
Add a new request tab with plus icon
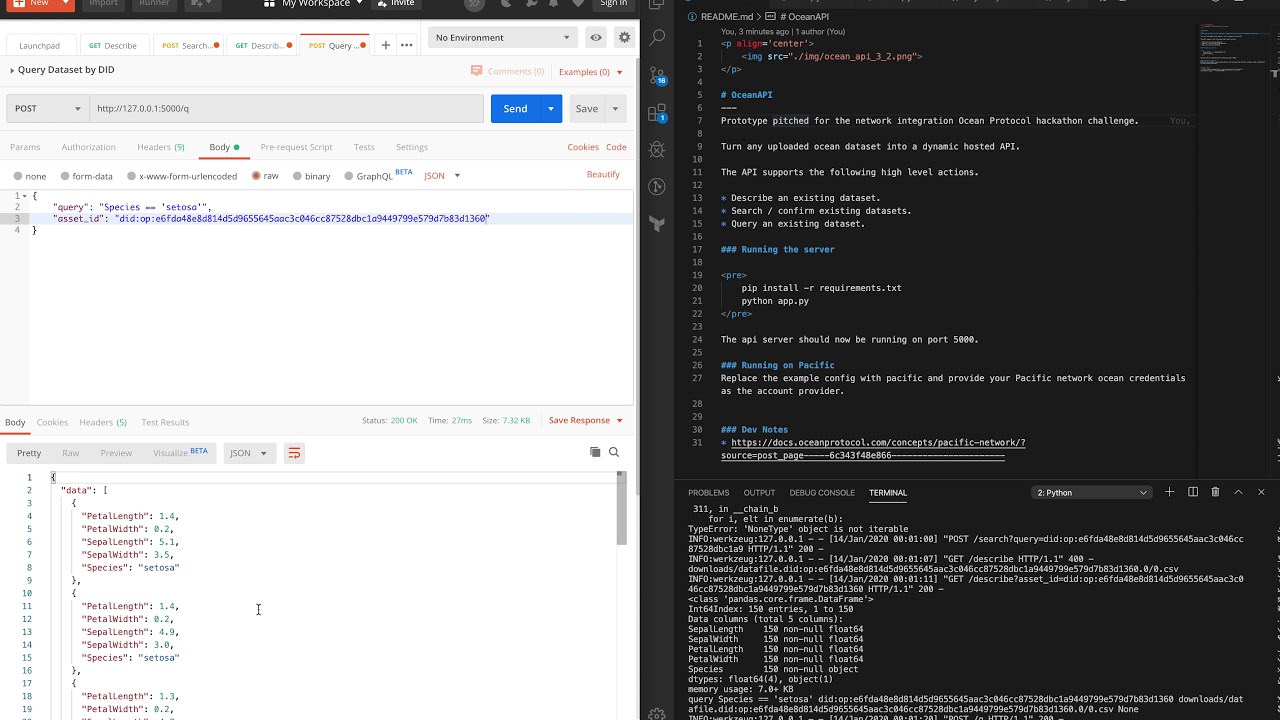(x=385, y=45)
